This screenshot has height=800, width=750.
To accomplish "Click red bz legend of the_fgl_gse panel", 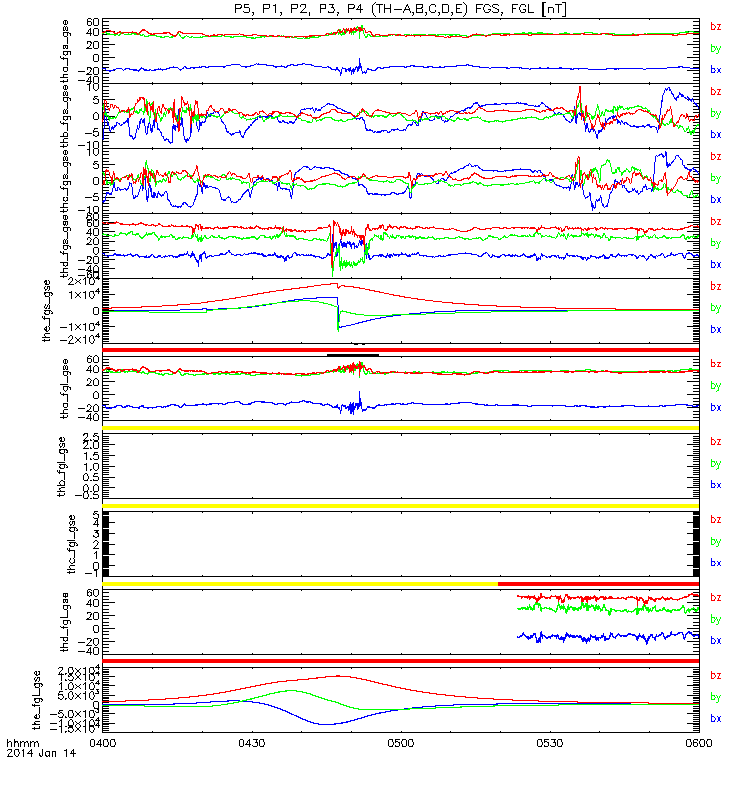I will [x=716, y=676].
